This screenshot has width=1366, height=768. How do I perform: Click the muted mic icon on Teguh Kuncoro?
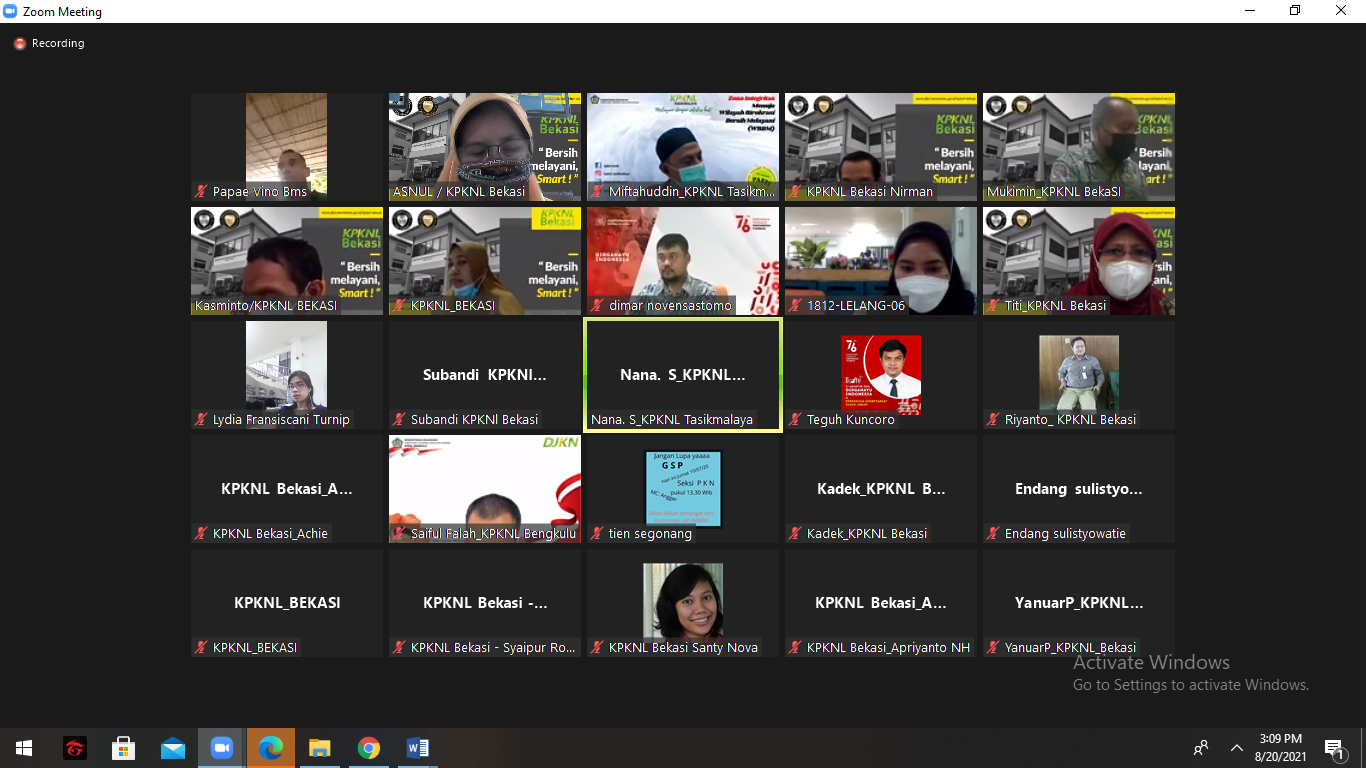[797, 420]
